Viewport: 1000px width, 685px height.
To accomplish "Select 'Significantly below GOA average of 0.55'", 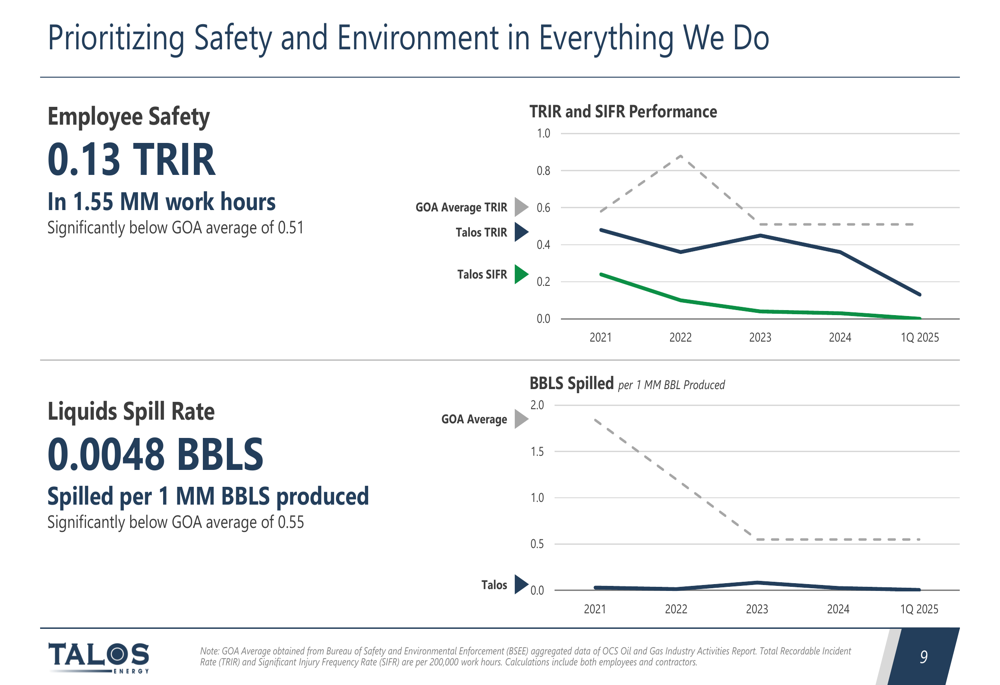I will pos(175,522).
